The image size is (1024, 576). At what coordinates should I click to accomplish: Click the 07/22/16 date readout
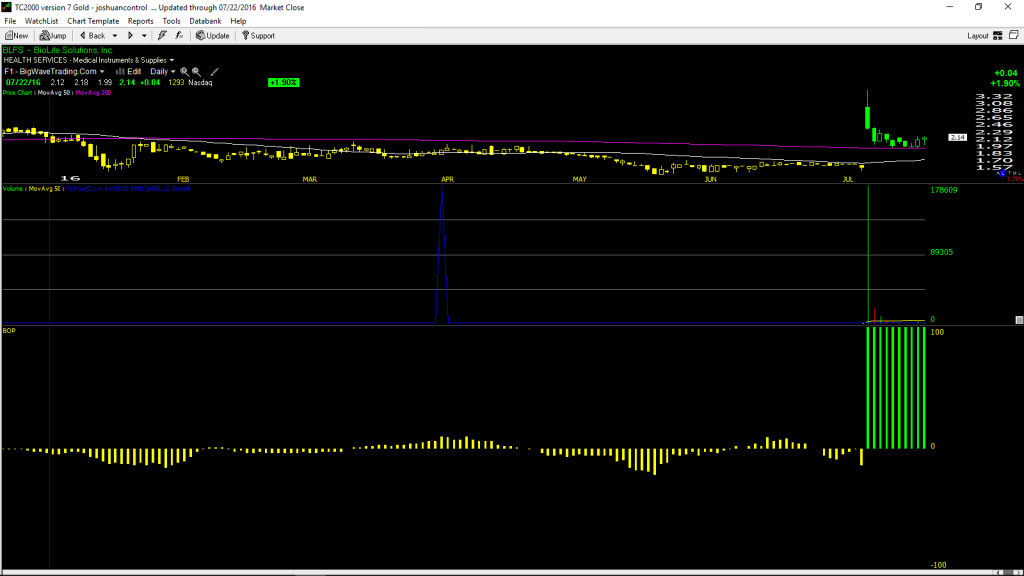click(x=24, y=82)
